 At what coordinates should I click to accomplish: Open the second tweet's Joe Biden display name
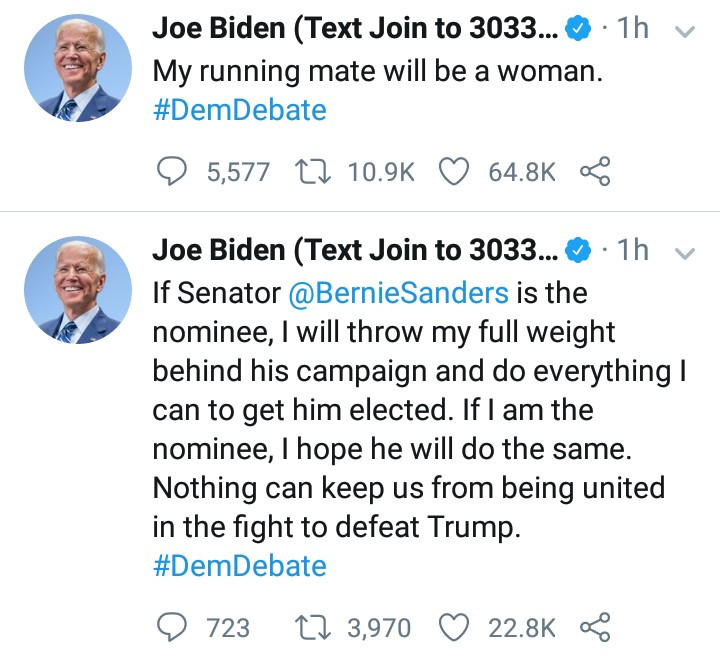pyautogui.click(x=355, y=251)
